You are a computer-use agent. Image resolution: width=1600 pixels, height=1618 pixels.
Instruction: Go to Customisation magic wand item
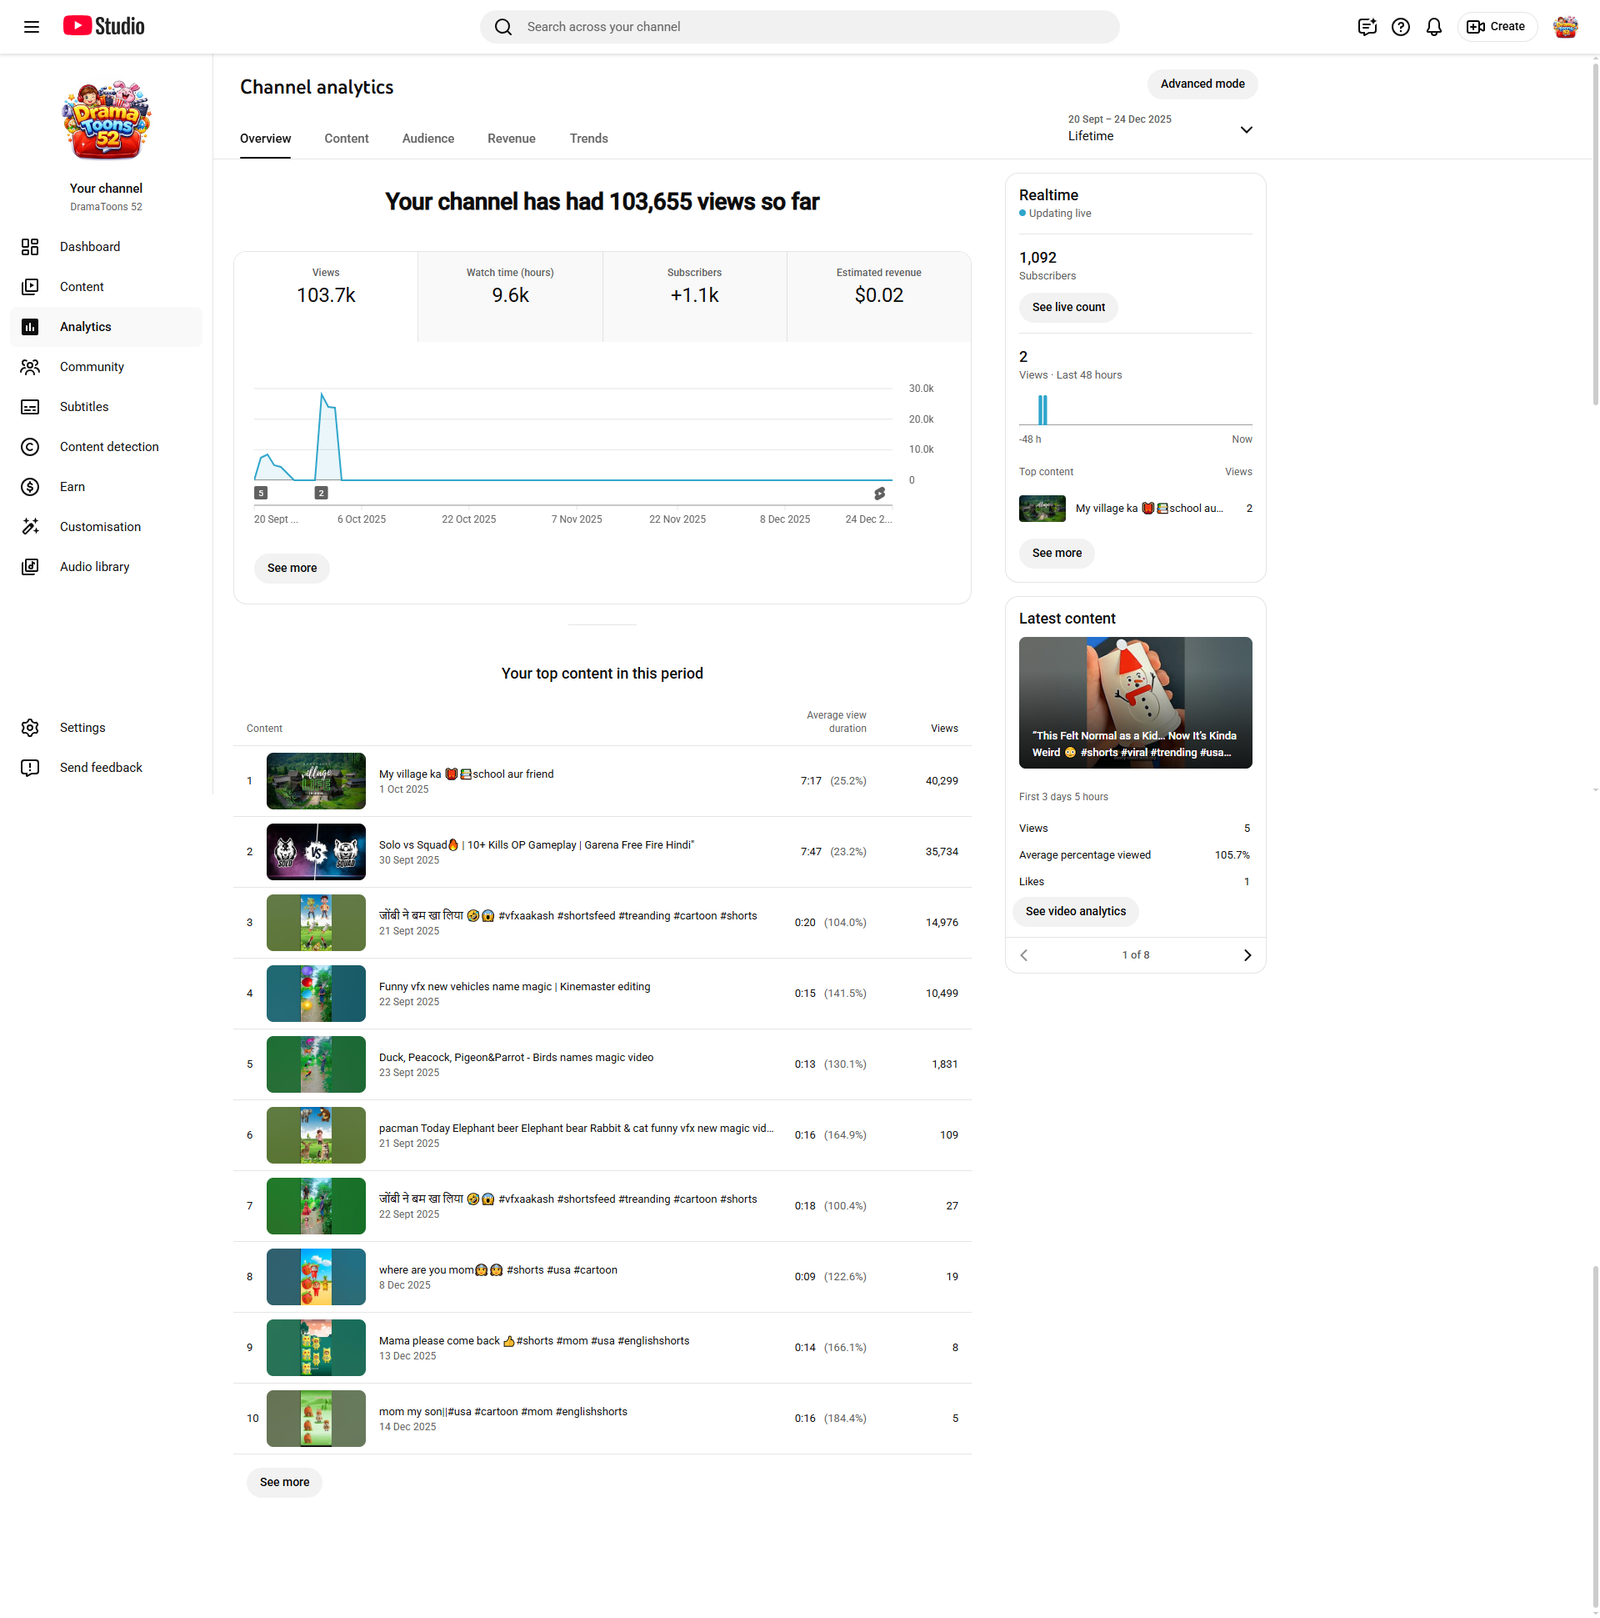99,527
